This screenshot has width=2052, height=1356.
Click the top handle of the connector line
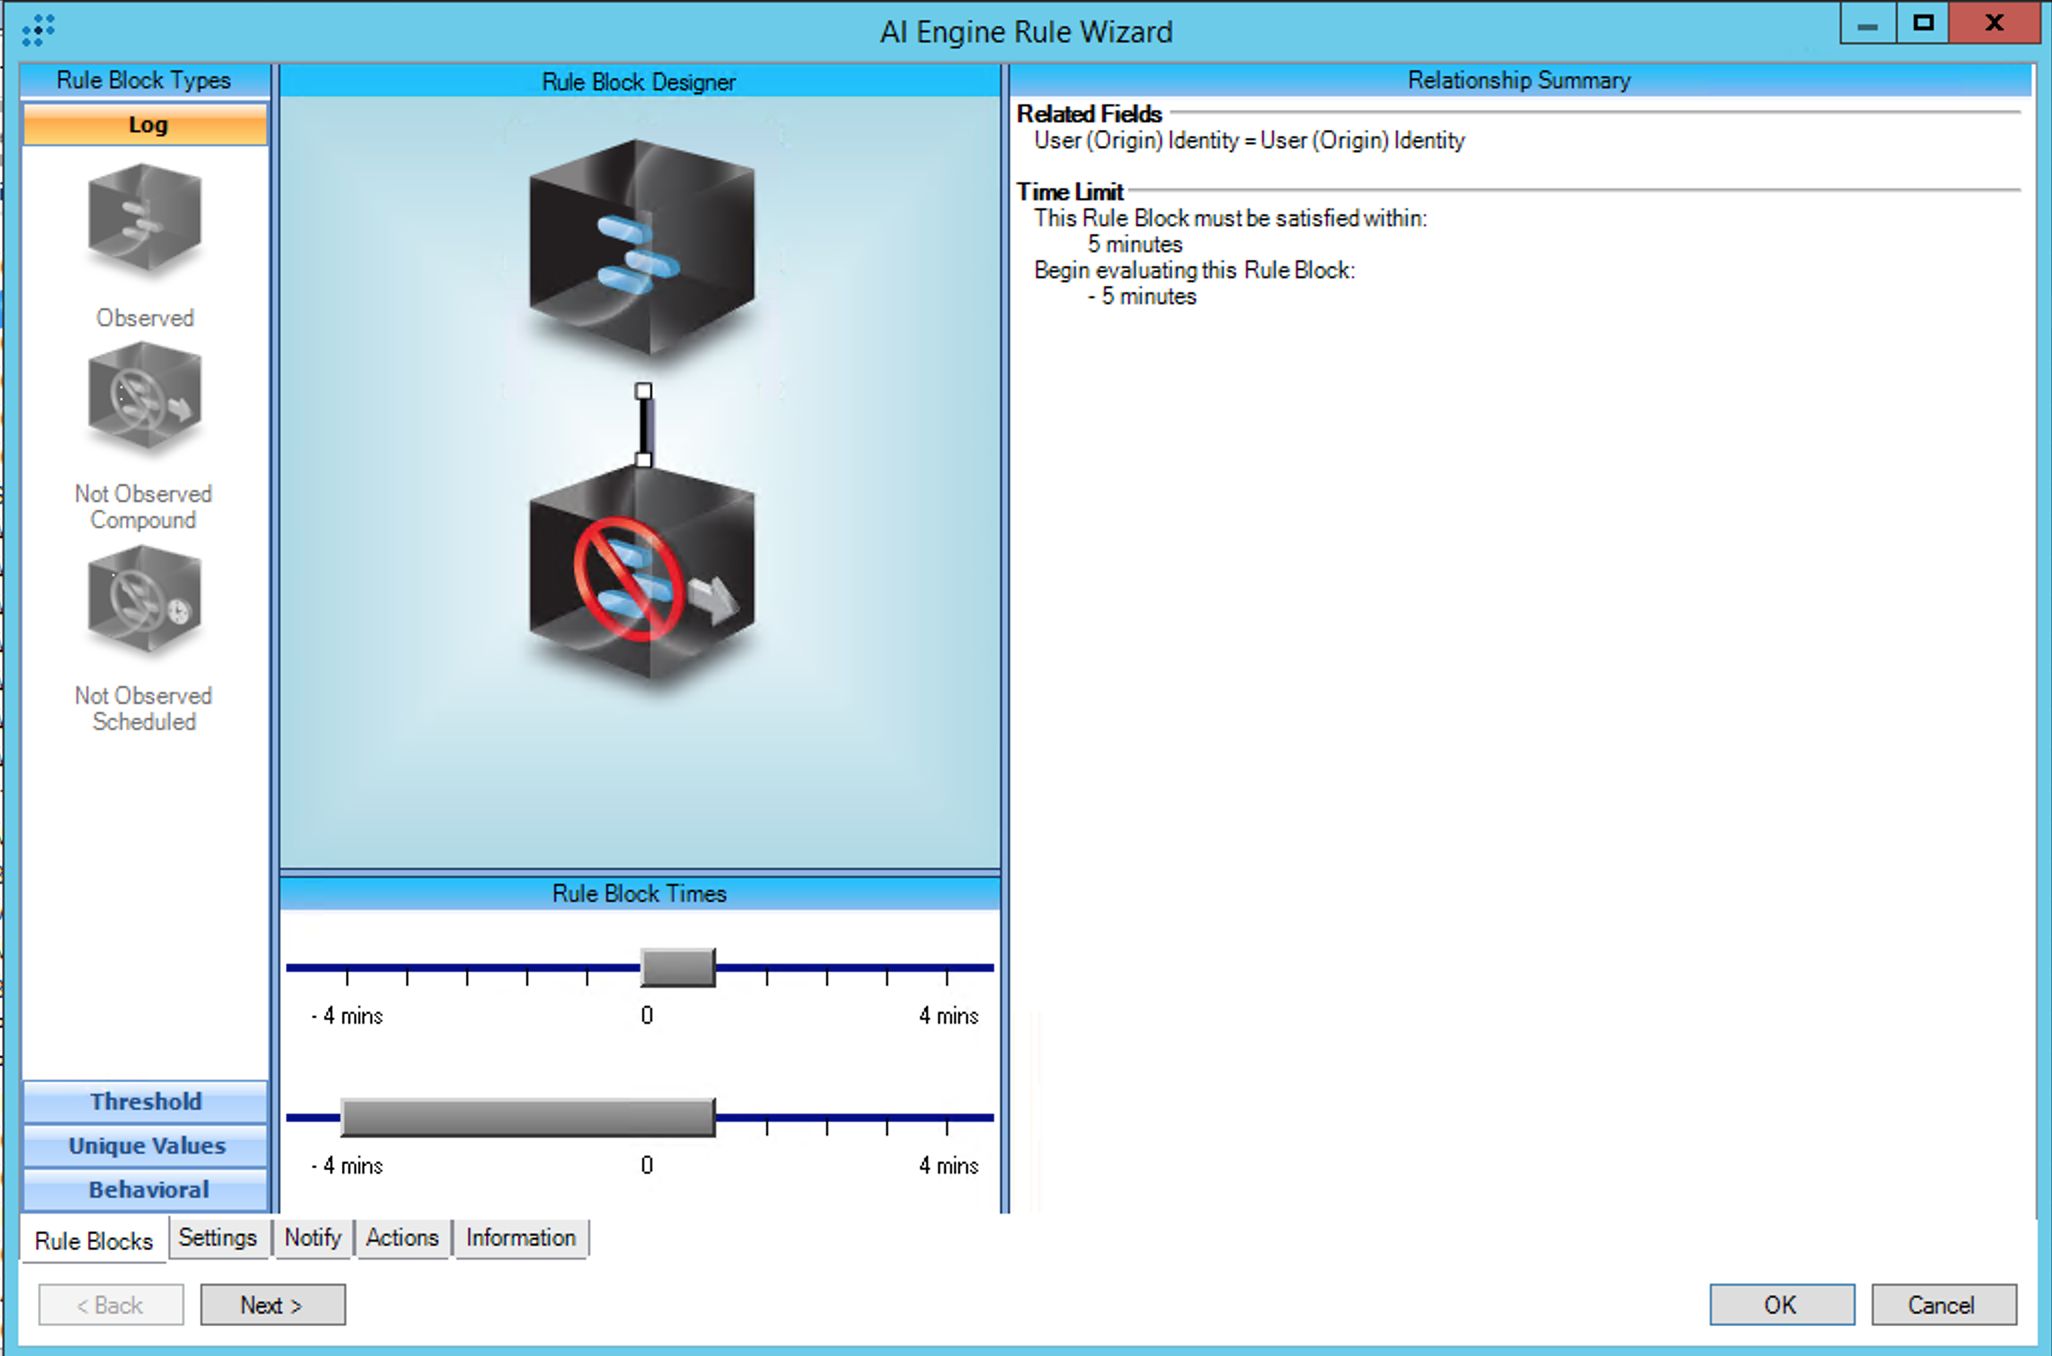tap(644, 391)
